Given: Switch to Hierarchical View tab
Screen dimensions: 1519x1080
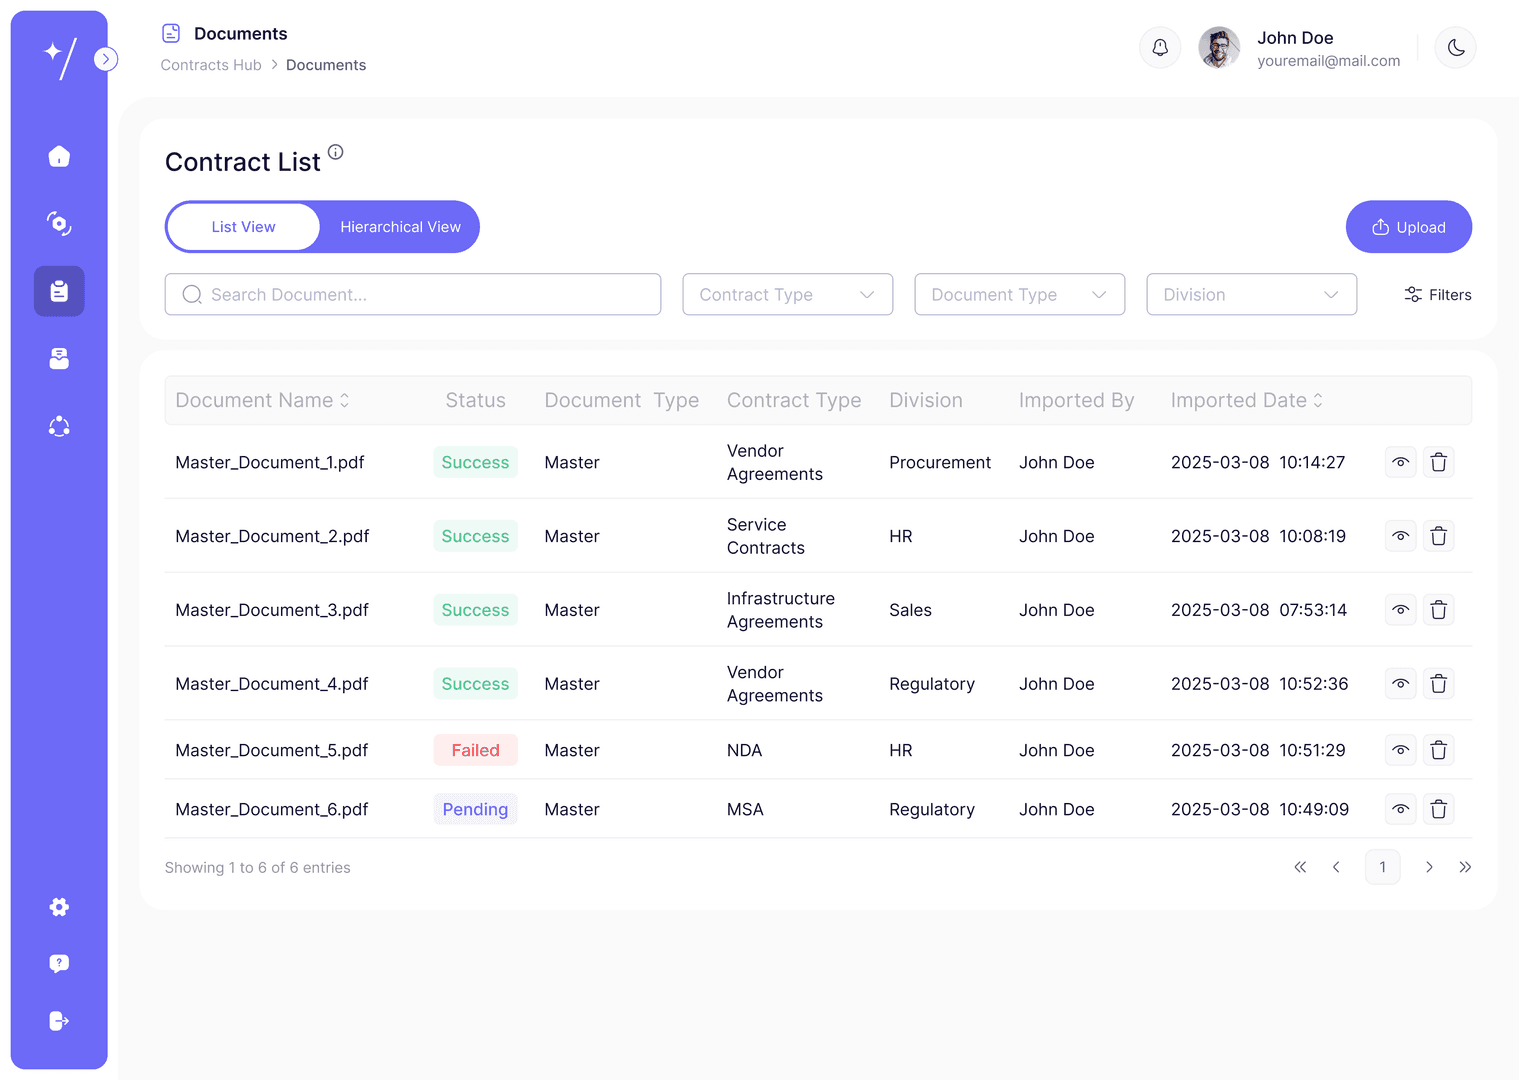Looking at the screenshot, I should 400,227.
